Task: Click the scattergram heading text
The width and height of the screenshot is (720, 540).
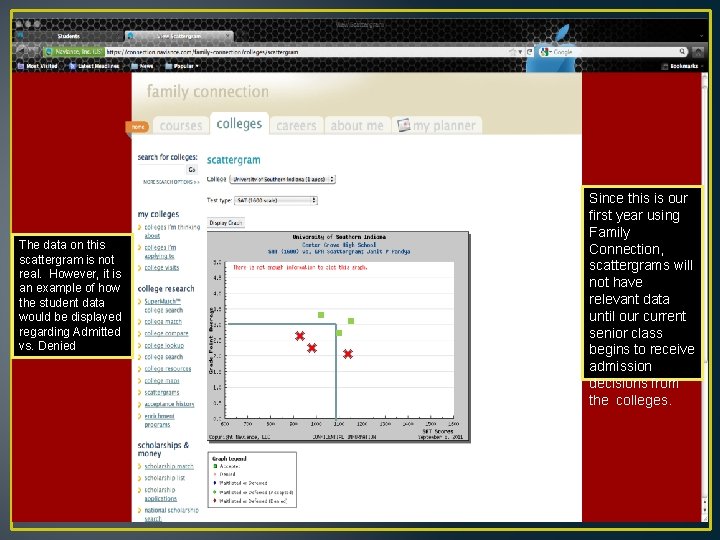Action: coord(233,160)
